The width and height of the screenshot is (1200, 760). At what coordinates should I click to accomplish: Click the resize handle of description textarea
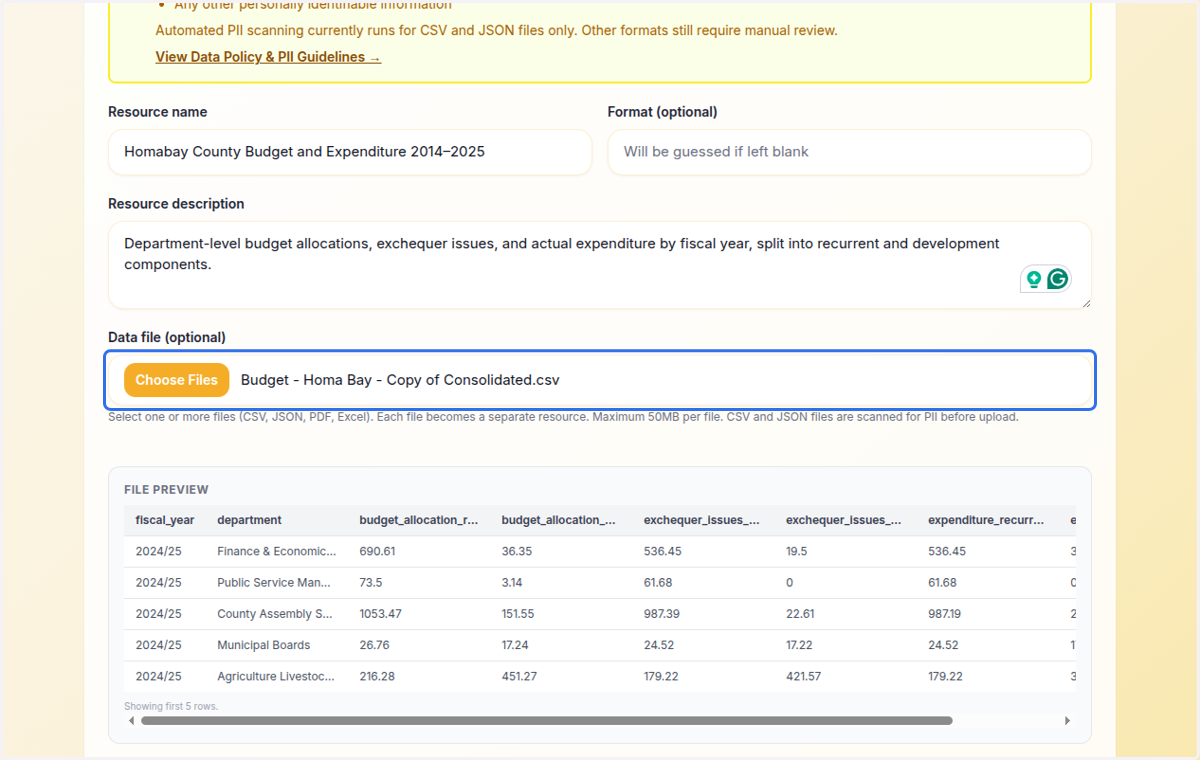(x=1085, y=302)
